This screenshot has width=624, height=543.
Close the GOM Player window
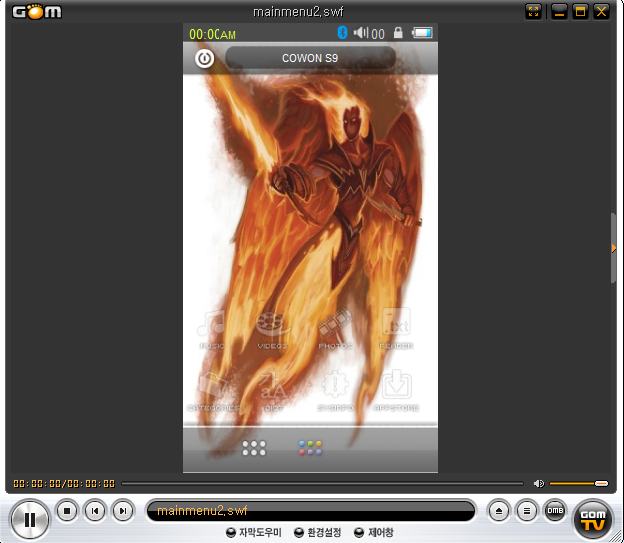pos(601,12)
